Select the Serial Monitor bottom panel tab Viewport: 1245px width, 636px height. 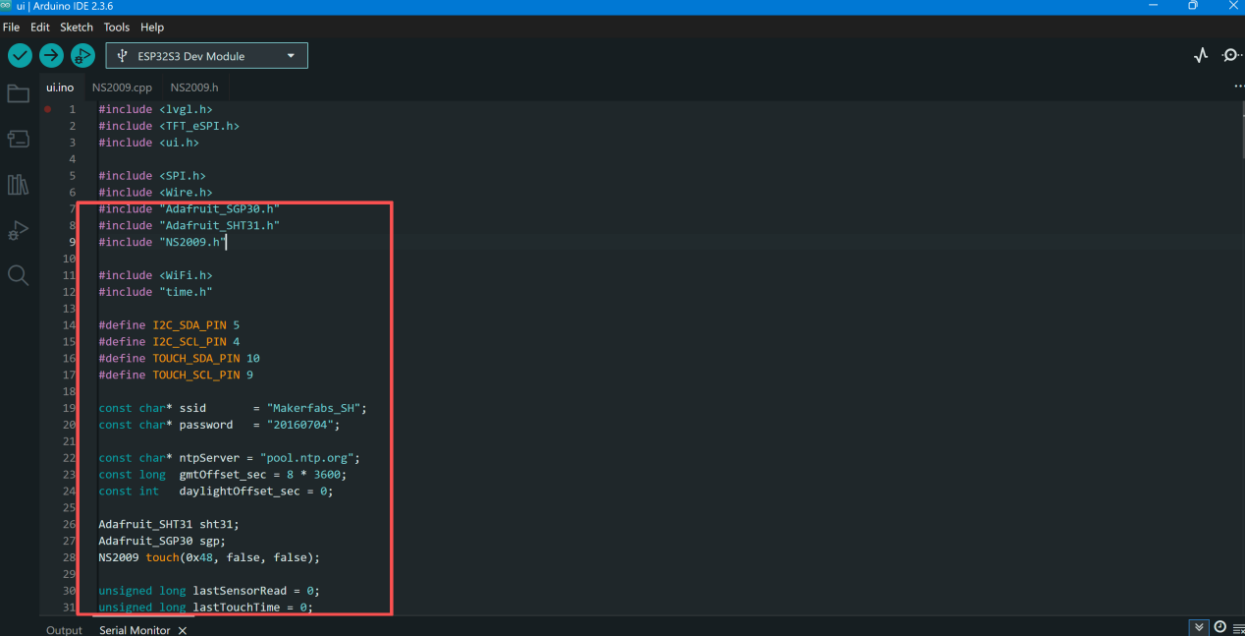click(135, 630)
